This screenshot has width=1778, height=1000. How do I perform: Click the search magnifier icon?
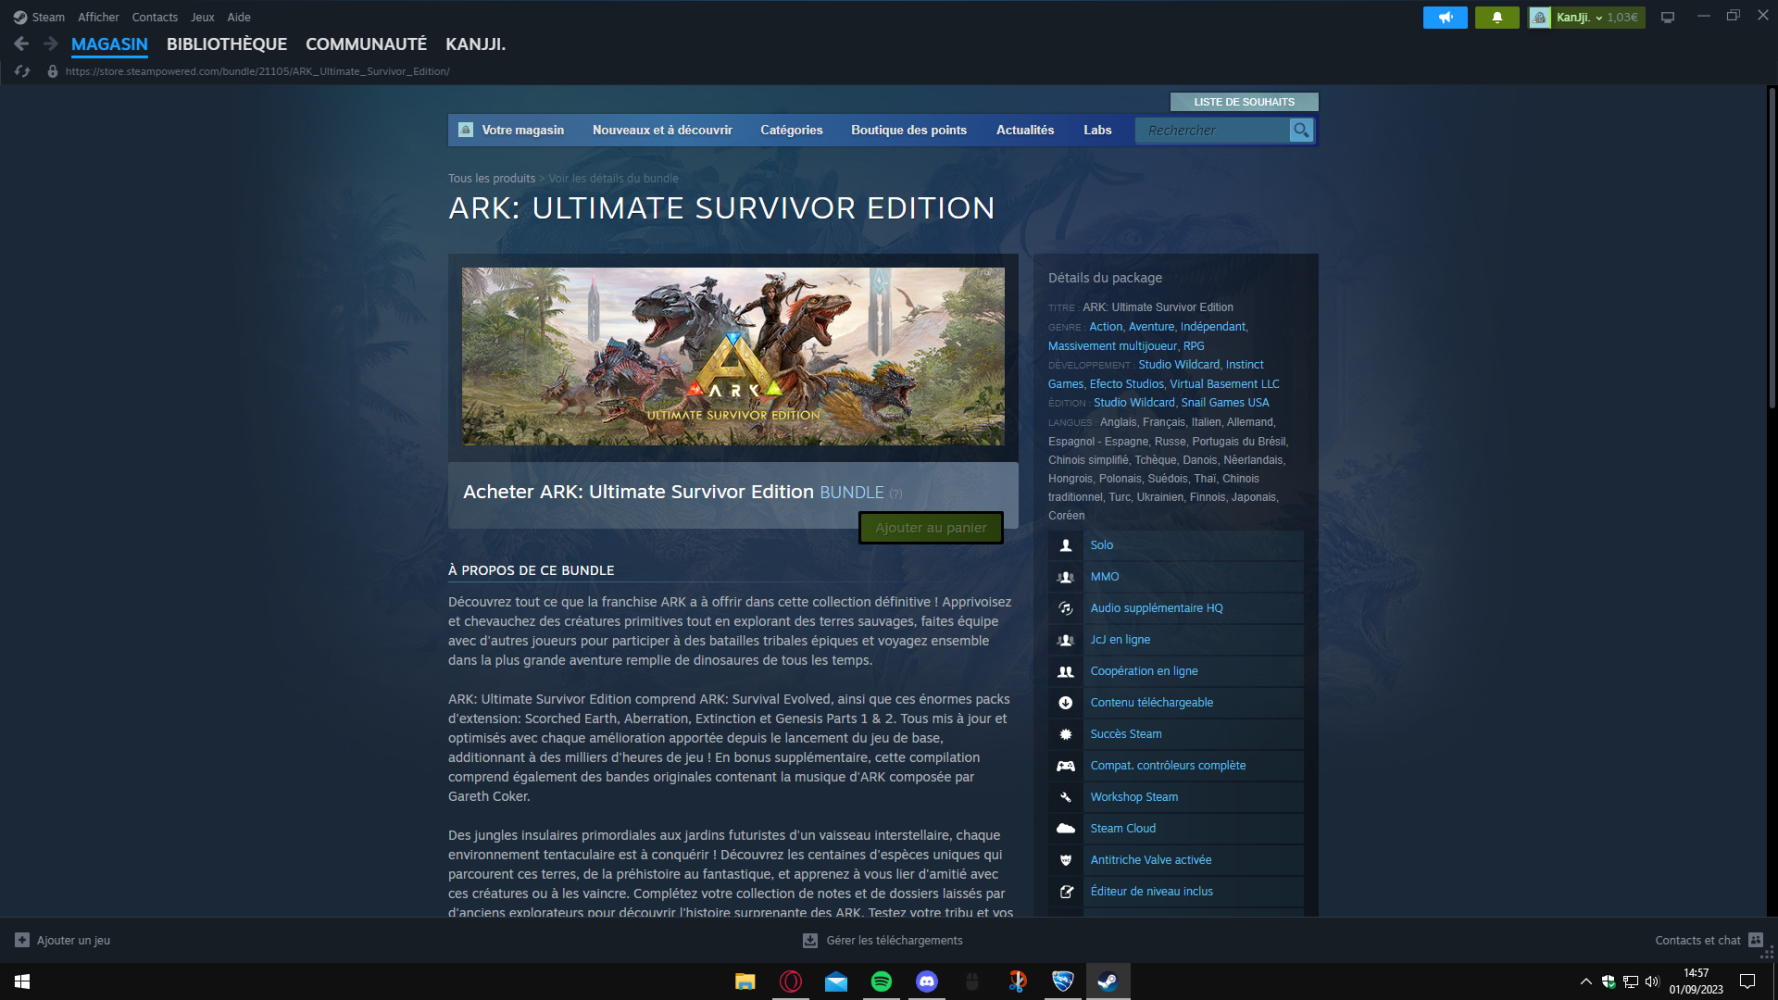point(1301,130)
